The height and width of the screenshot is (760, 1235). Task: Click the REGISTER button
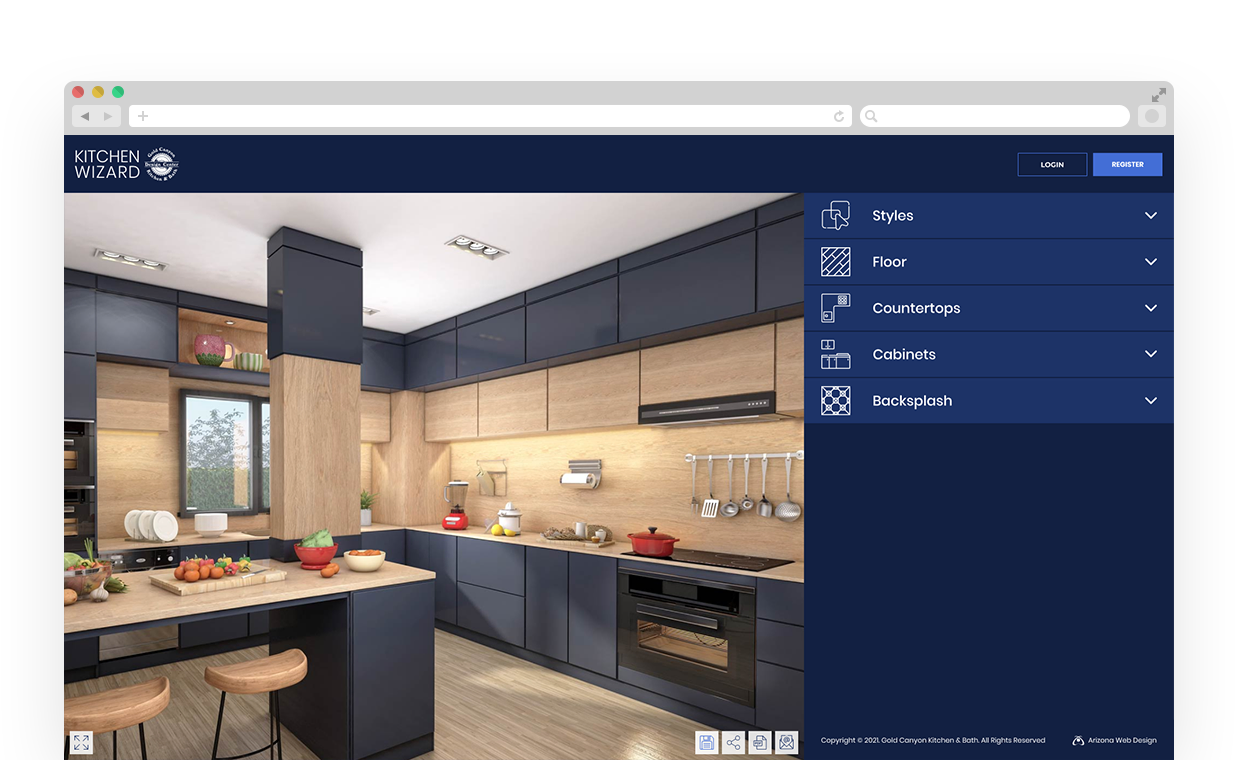pos(1127,165)
